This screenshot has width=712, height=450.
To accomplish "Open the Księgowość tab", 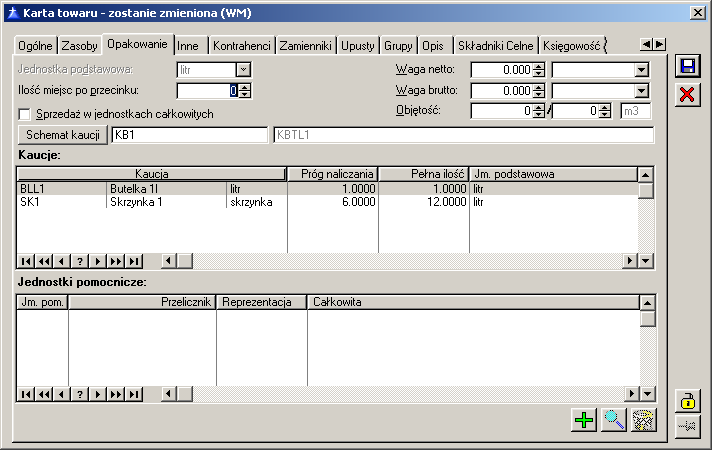I will [x=572, y=46].
